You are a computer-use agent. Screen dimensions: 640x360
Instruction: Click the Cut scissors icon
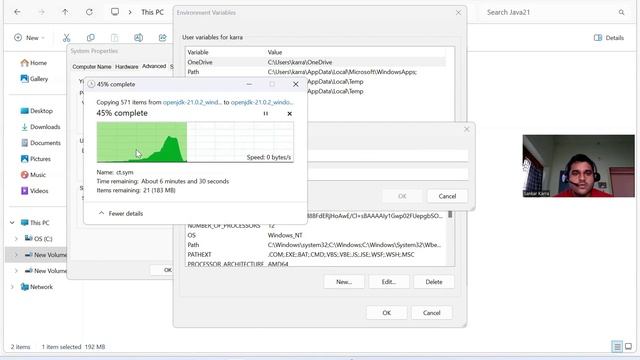pos(67,38)
